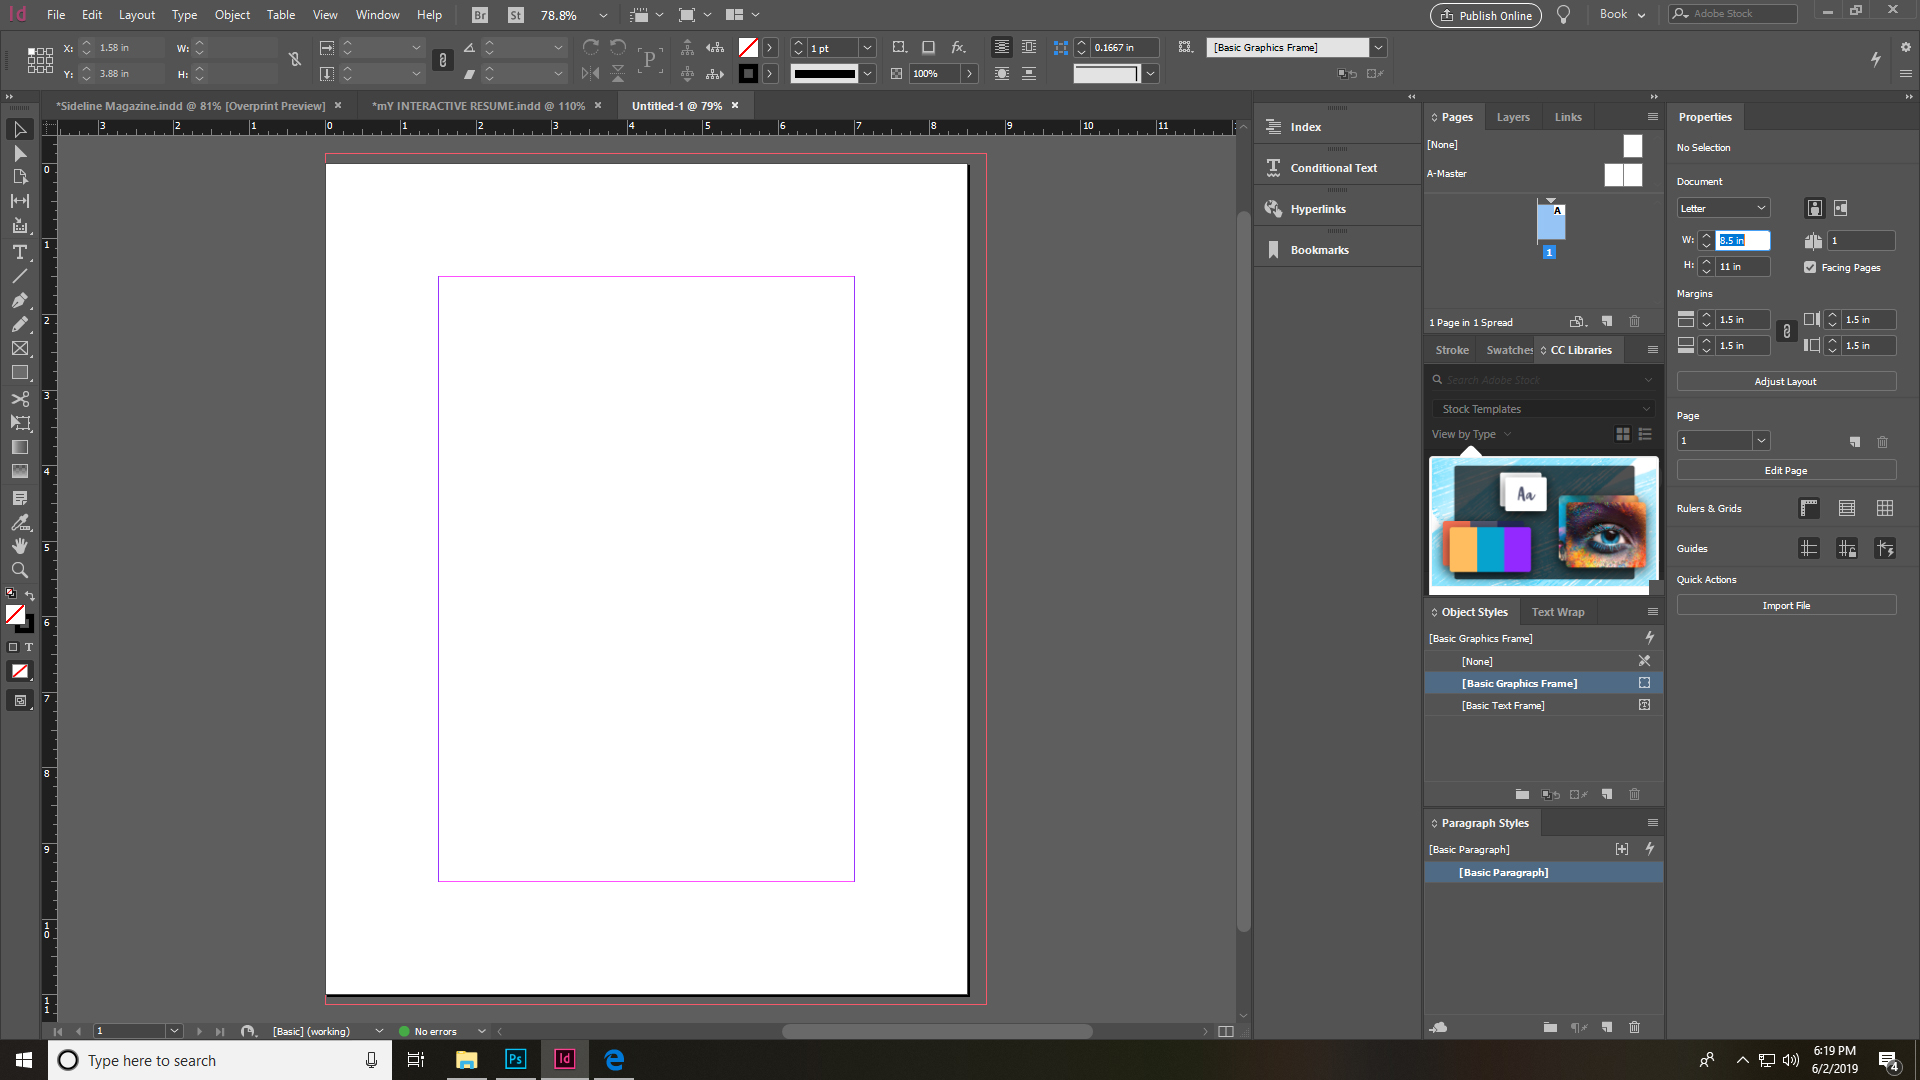The width and height of the screenshot is (1920, 1080).
Task: Expand the Stock Templates dropdown
Action: coord(1543,409)
